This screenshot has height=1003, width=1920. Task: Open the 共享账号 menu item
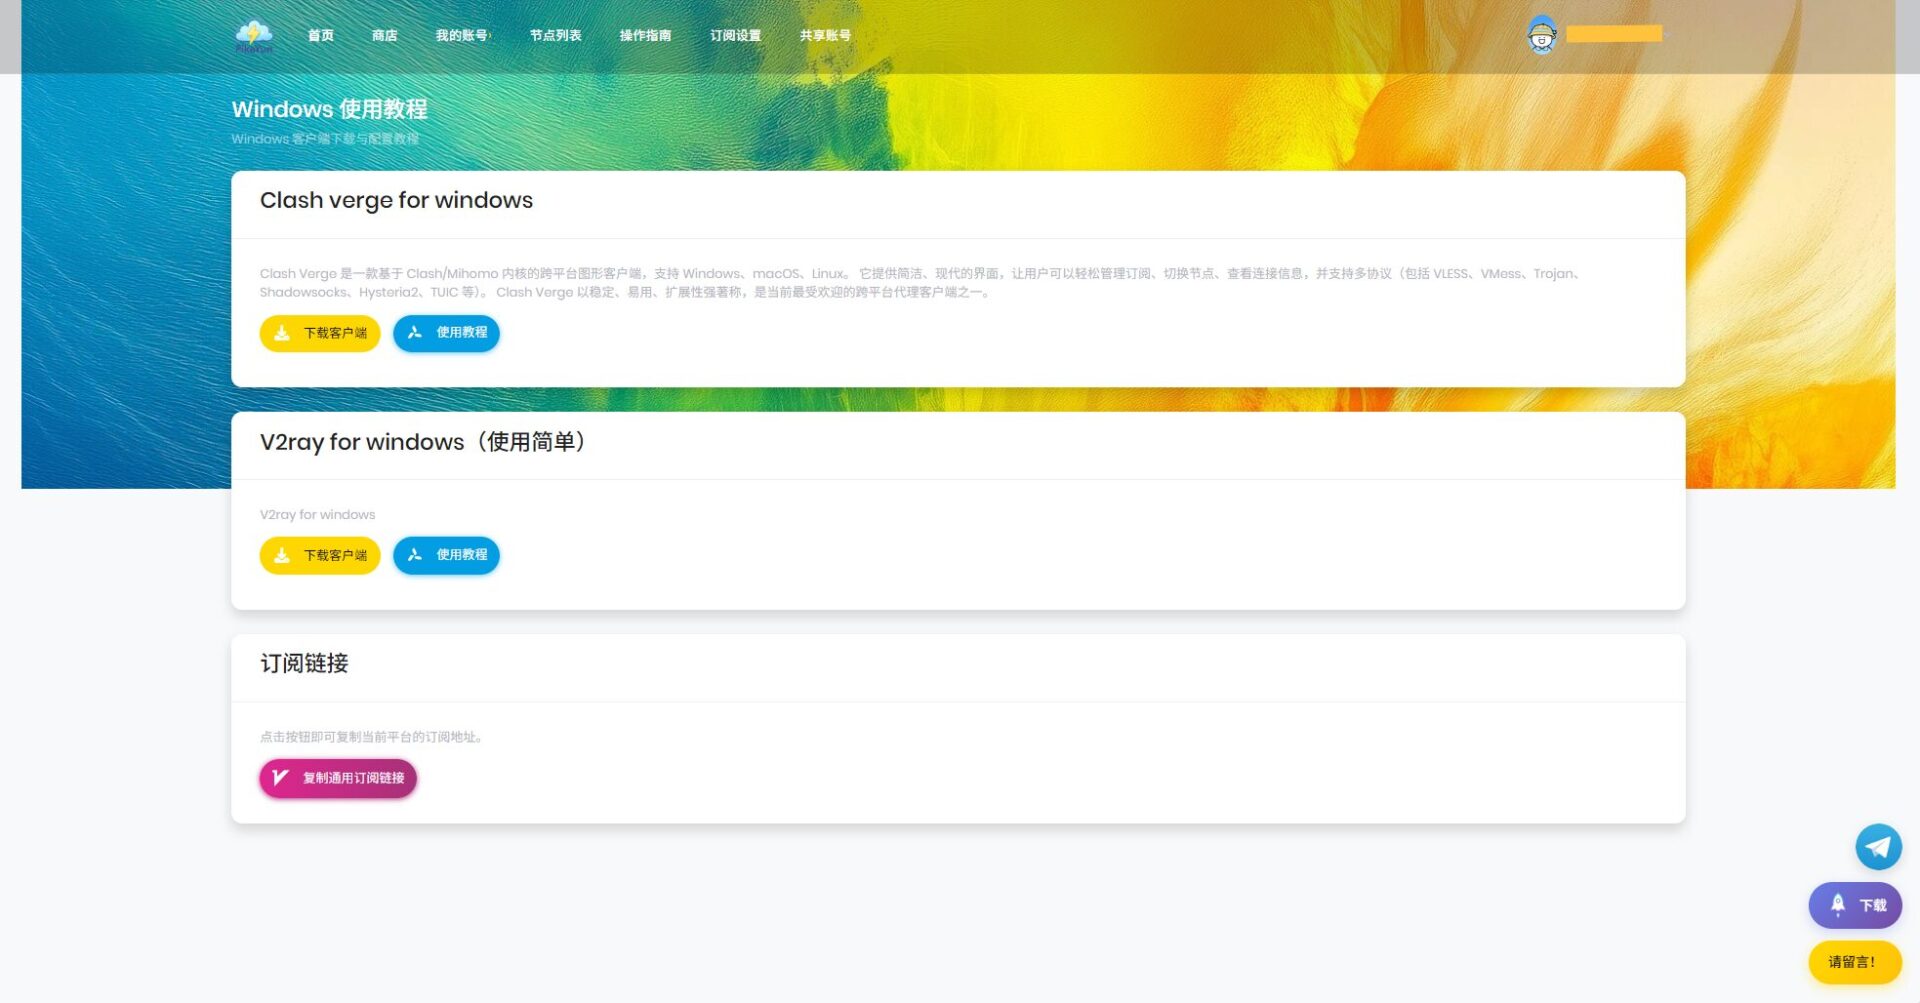[x=824, y=33]
